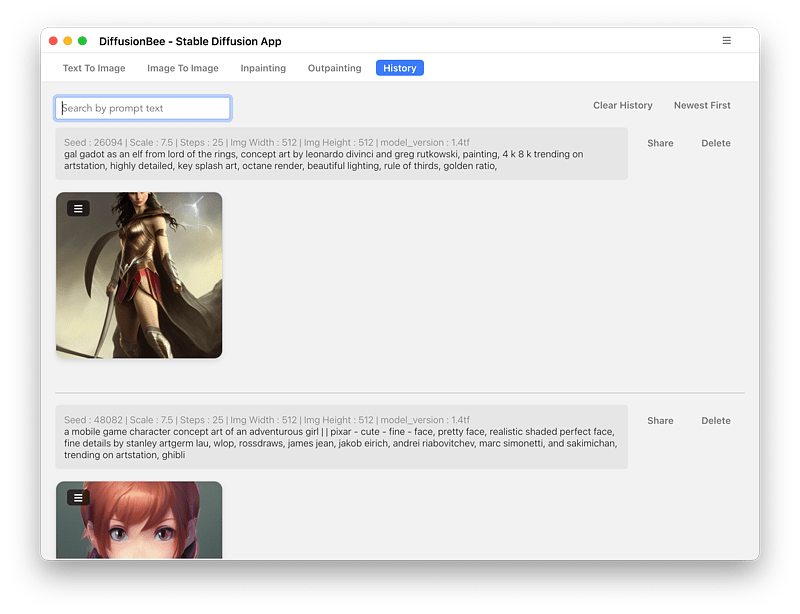This screenshot has height=614, width=800.
Task: Click the prompt text starting 'gal gadot as an elf'
Action: pos(323,160)
